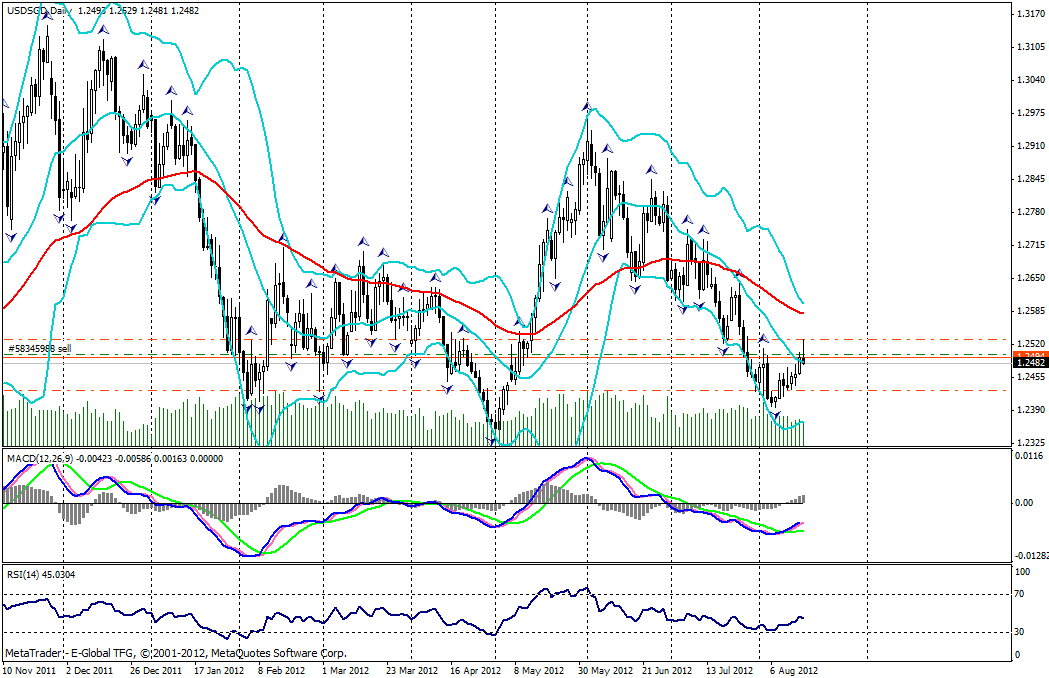
Task: Click the 23 Mar 2012 date label
Action: [411, 671]
